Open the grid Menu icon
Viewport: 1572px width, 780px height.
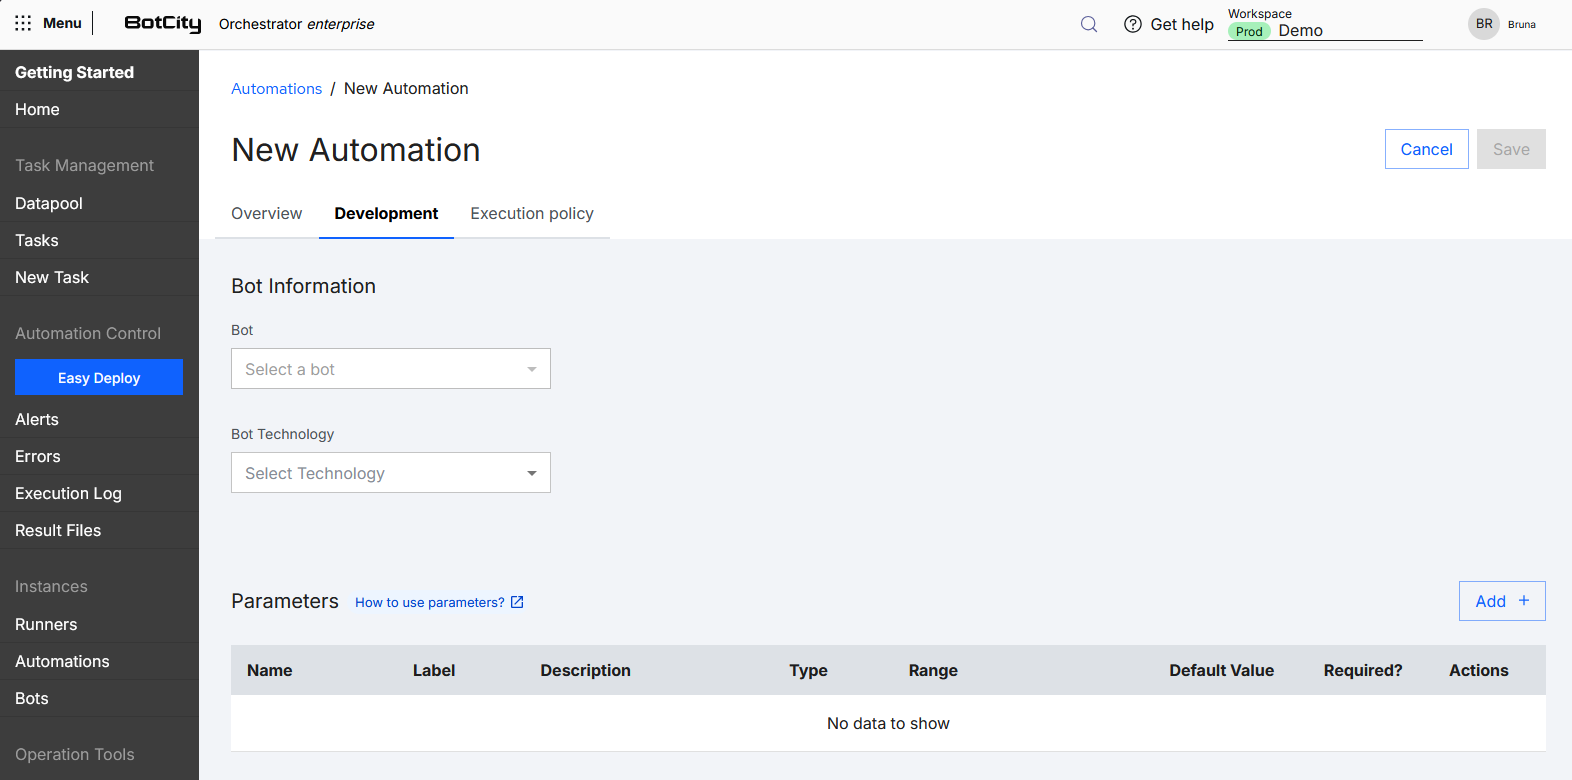point(23,23)
